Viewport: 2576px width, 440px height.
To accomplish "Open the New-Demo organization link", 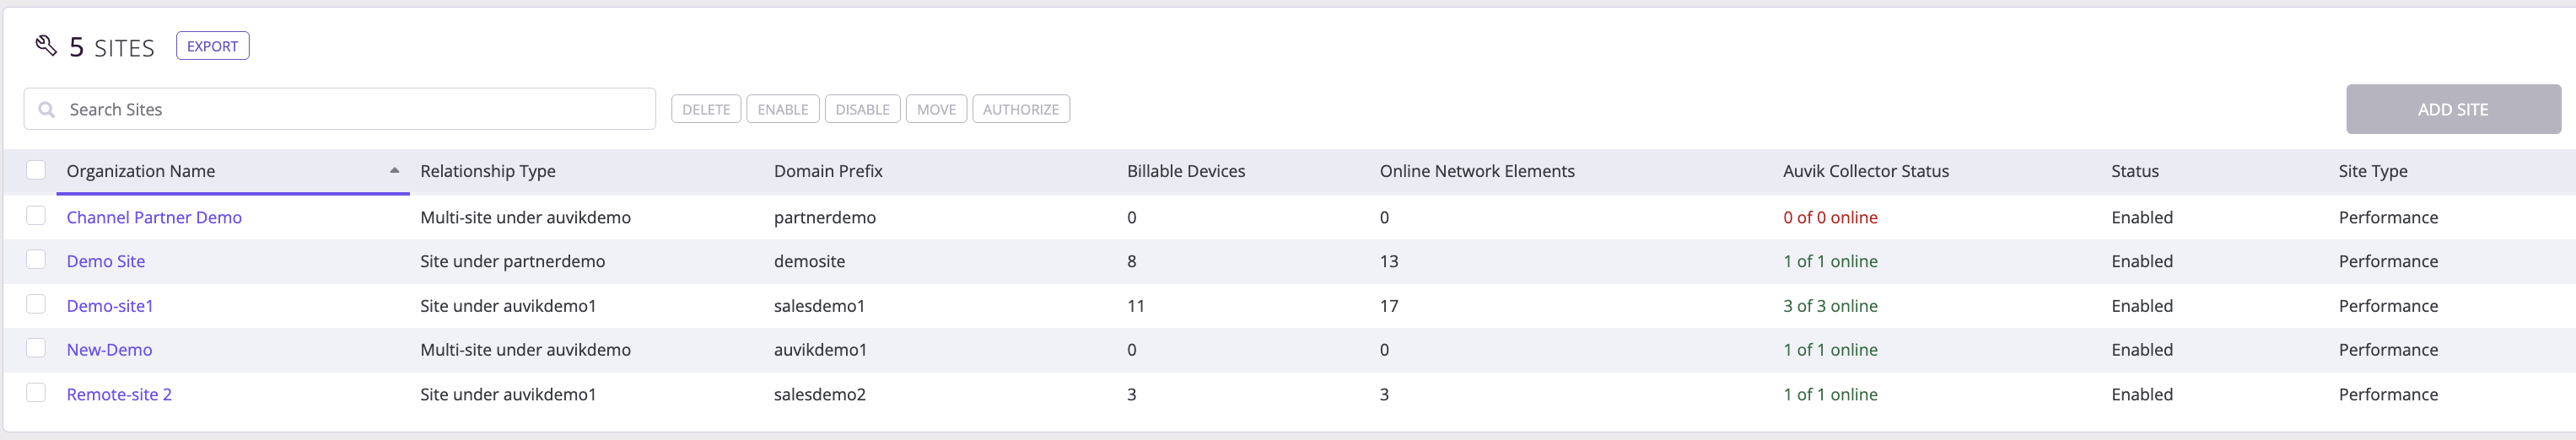I will click(x=110, y=350).
